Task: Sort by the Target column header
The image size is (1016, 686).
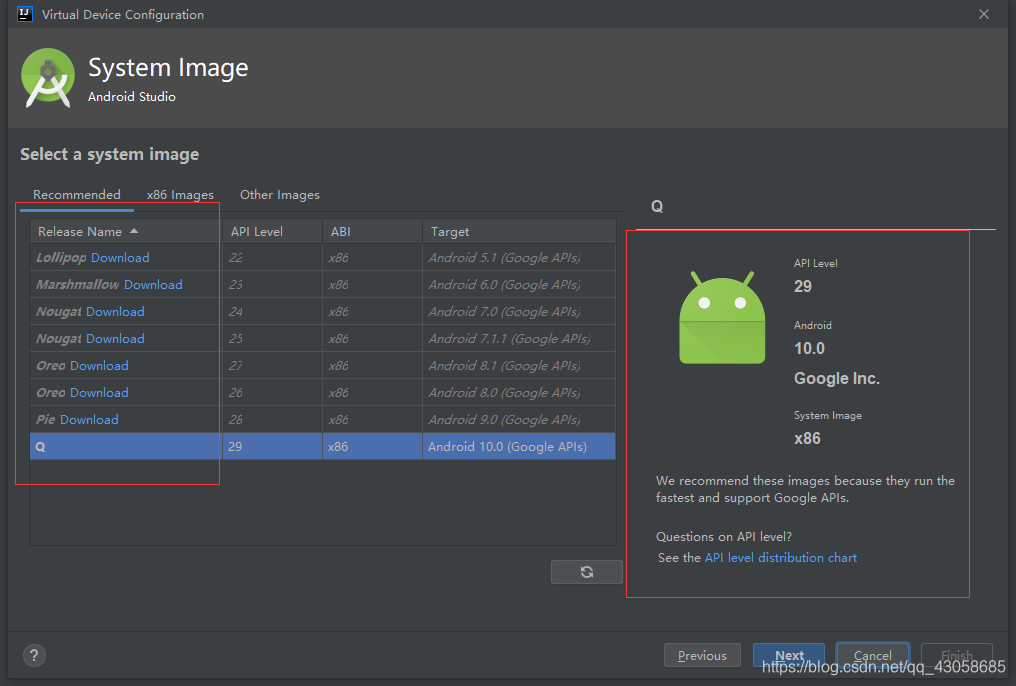Action: point(519,231)
